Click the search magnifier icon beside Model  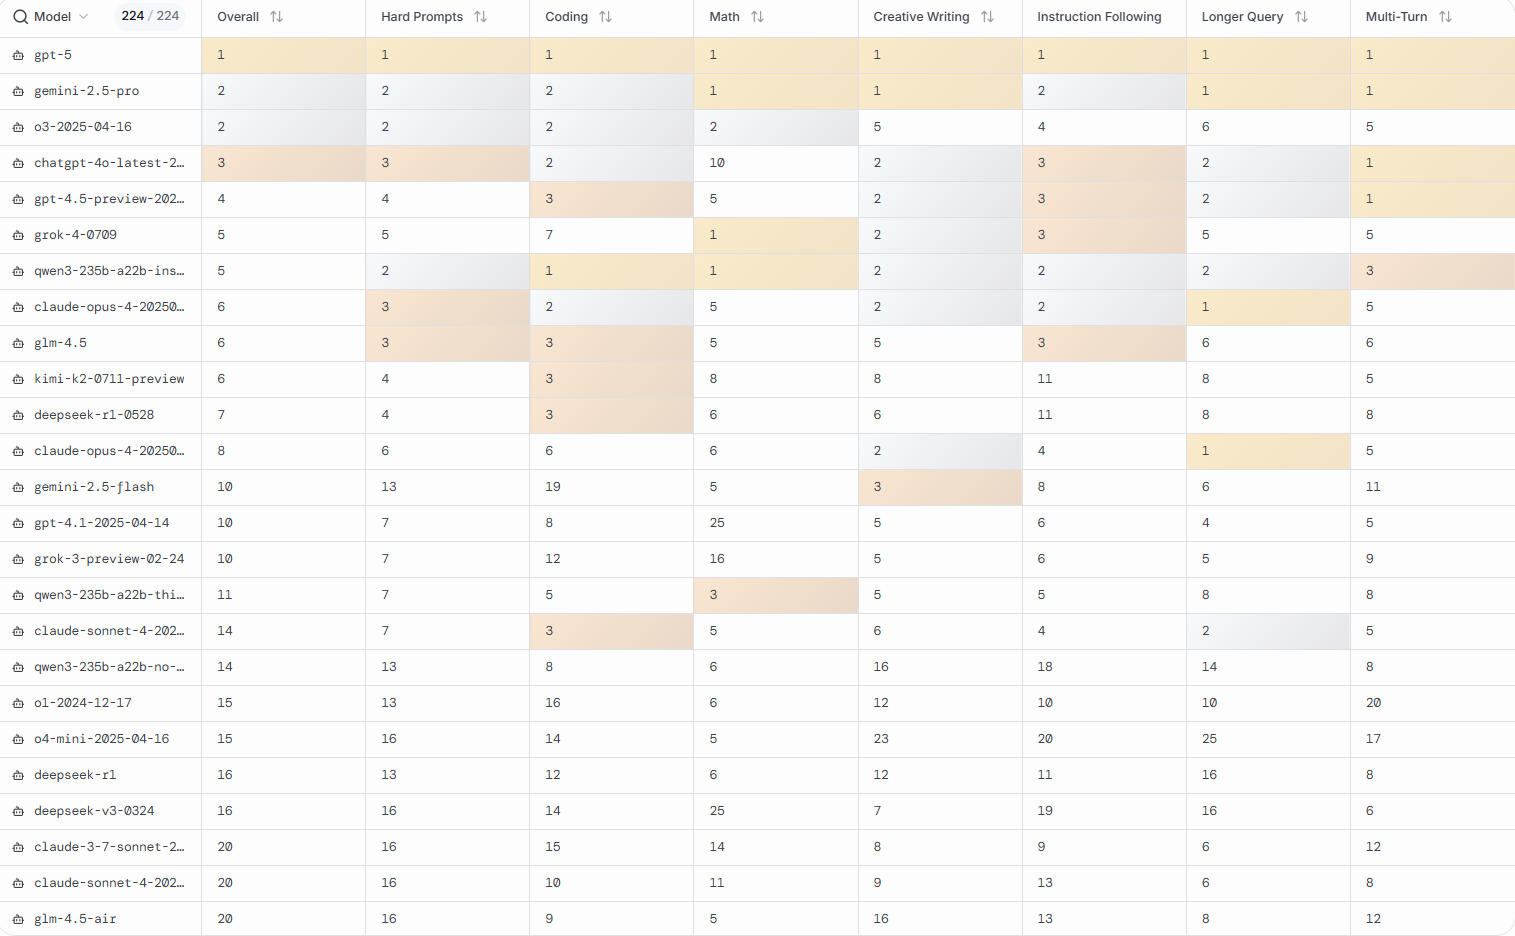coord(20,17)
